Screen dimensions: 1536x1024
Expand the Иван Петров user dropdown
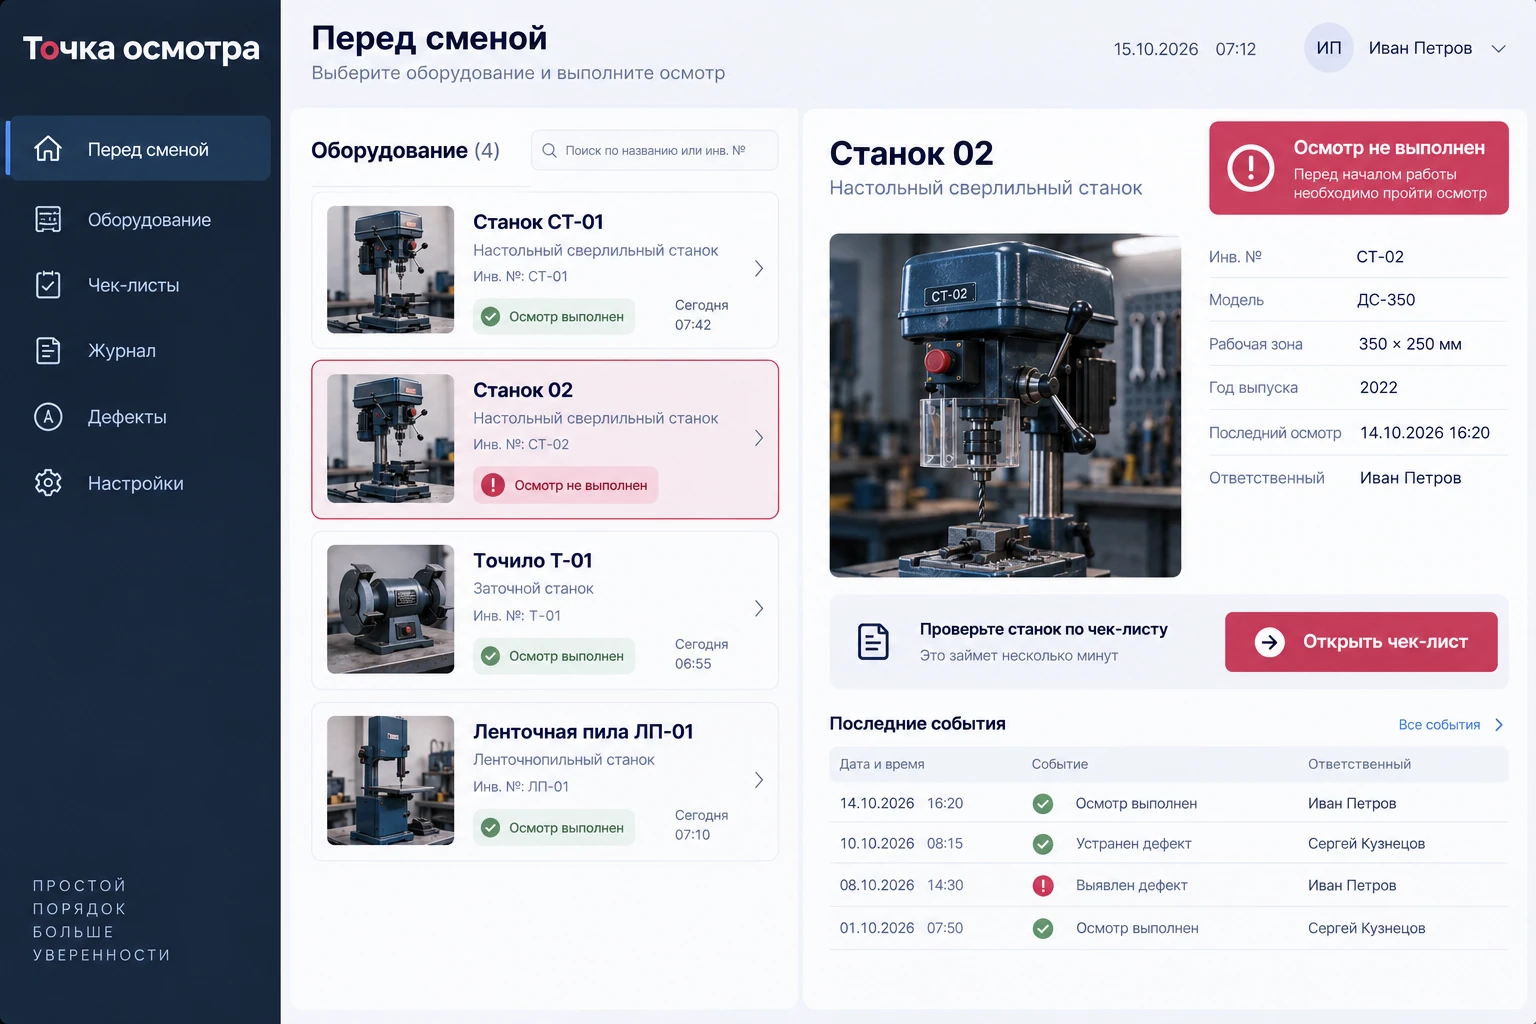1498,48
